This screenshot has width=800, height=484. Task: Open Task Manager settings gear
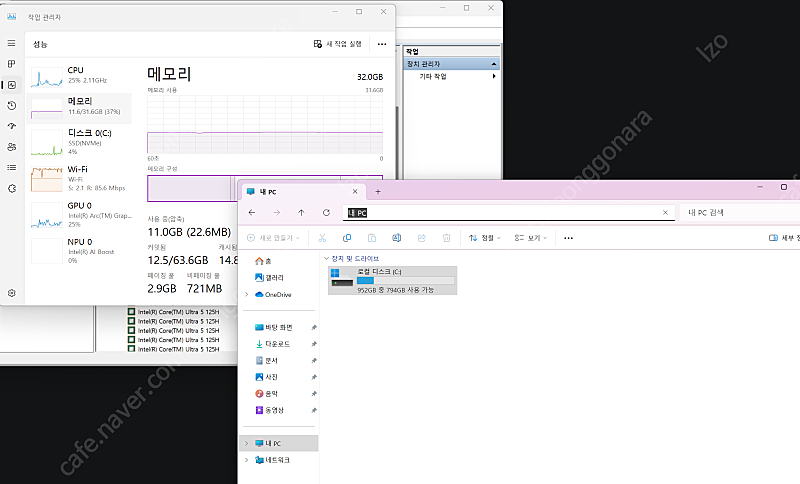click(x=12, y=293)
